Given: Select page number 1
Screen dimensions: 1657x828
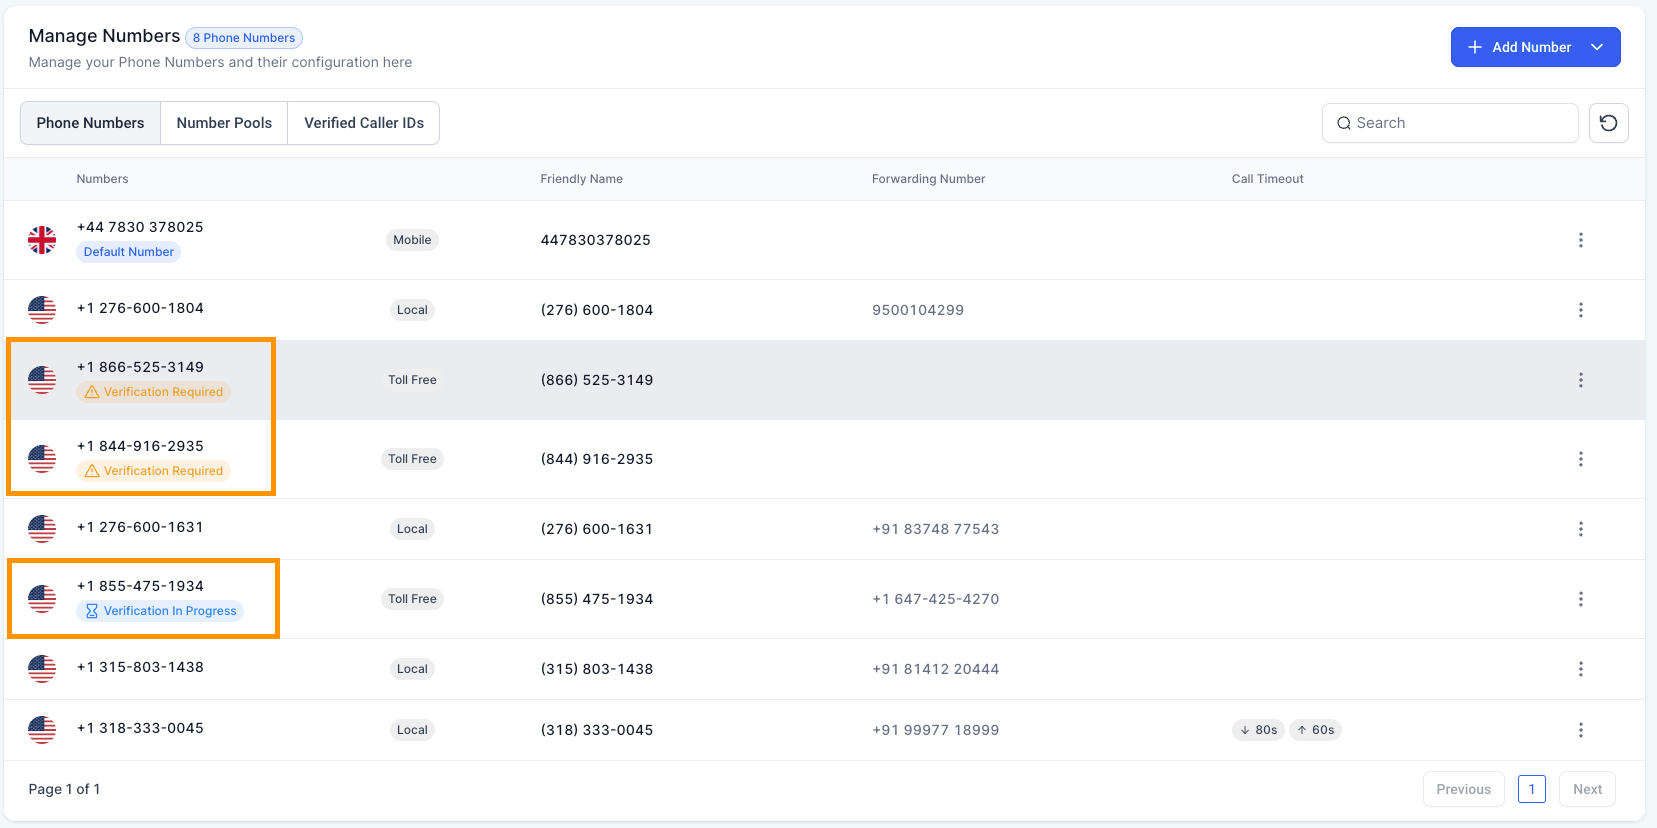Looking at the screenshot, I should 1531,789.
